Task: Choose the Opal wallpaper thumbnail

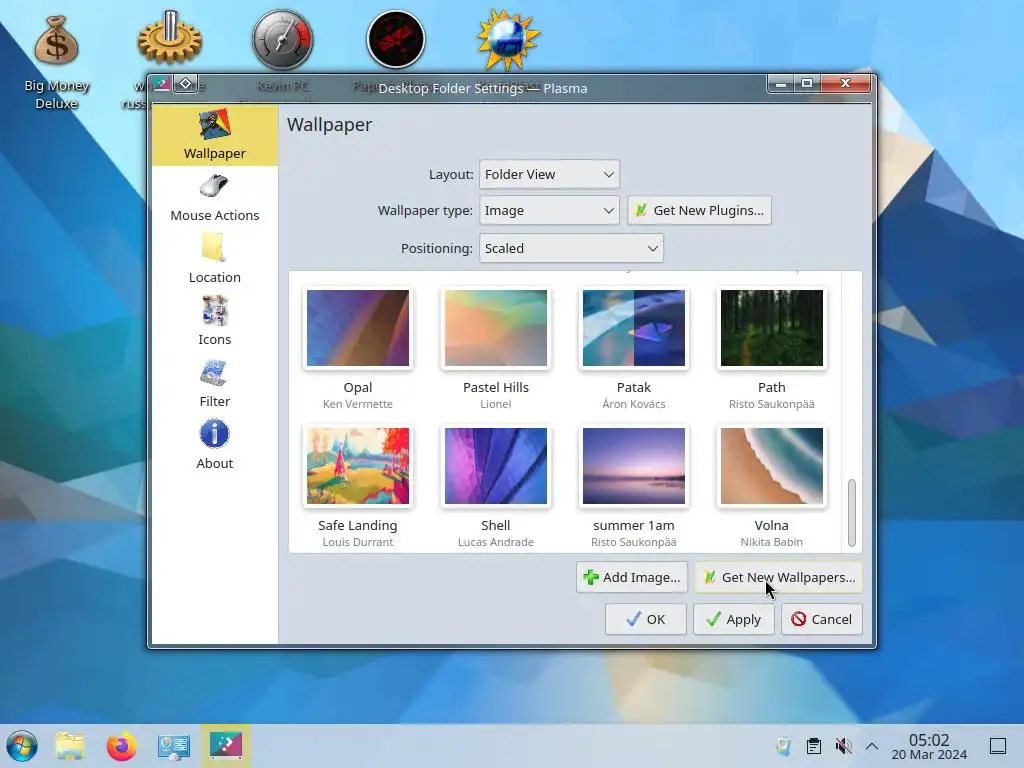Action: 358,328
